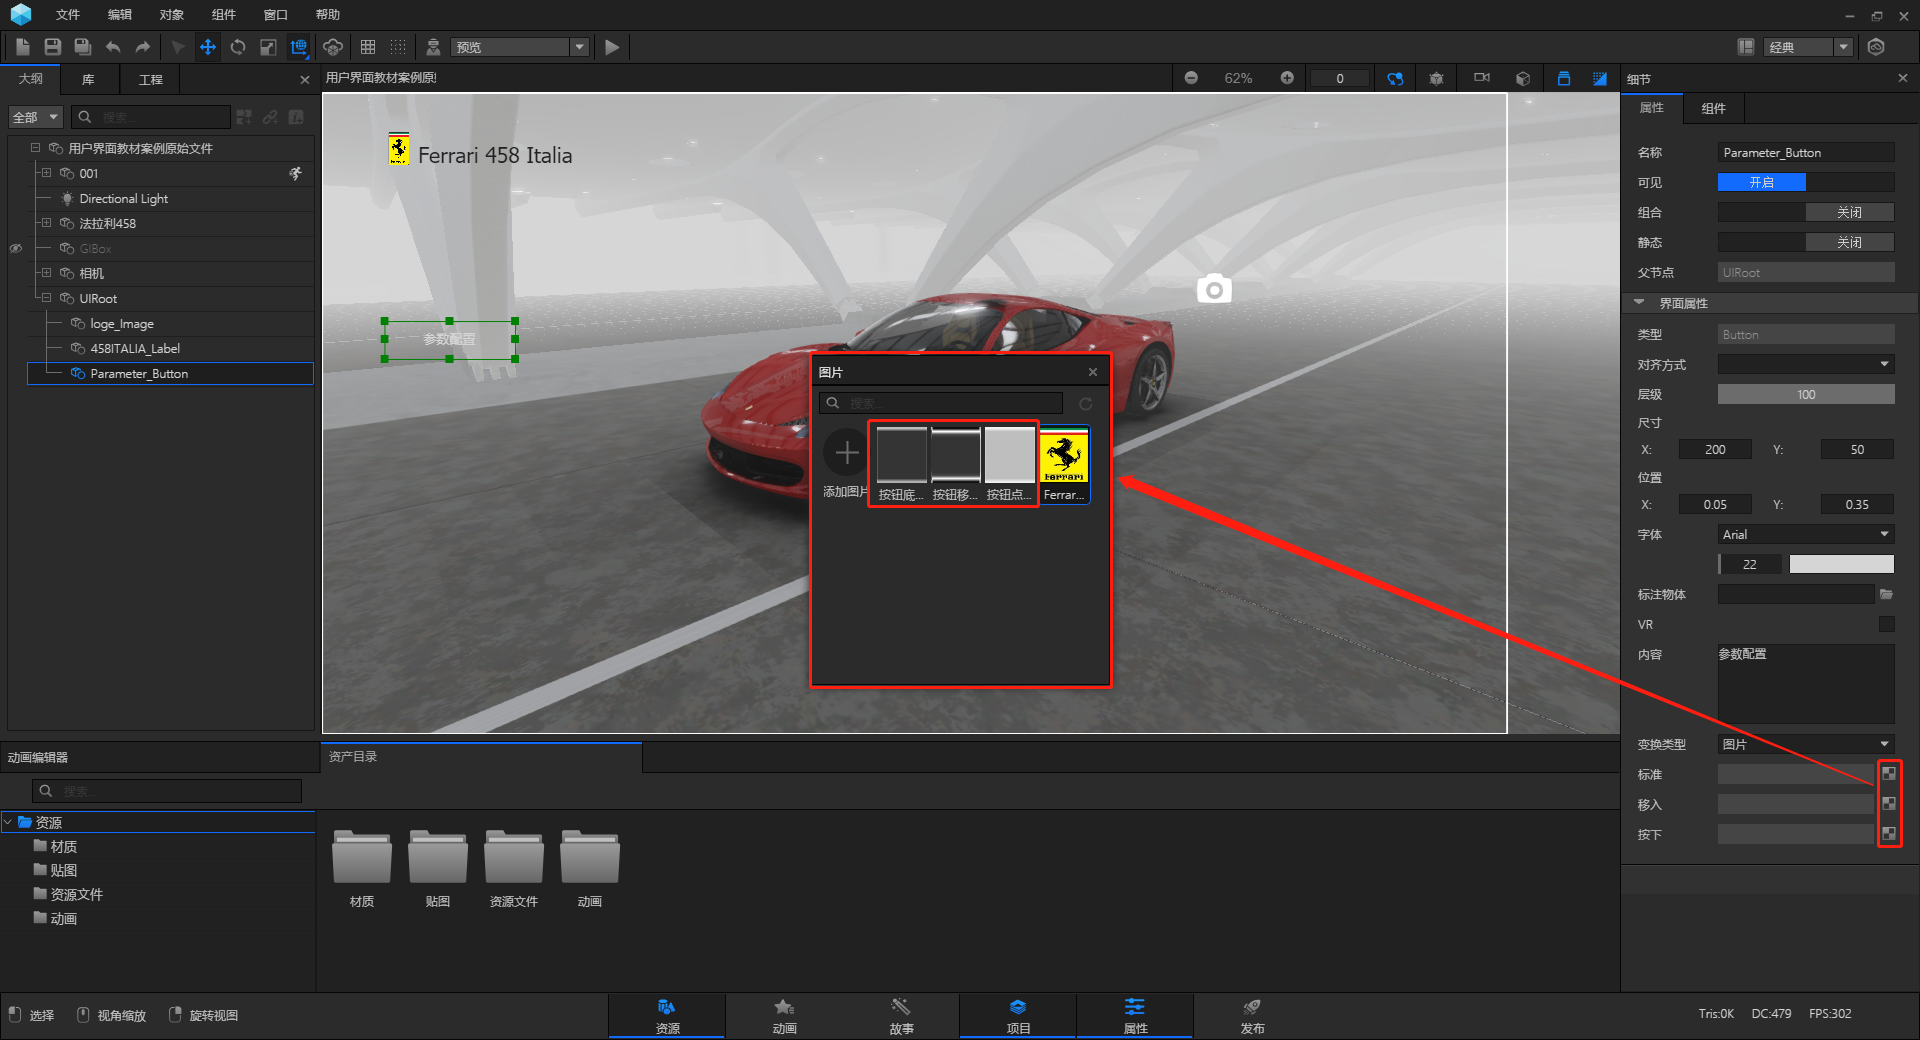Viewport: 1920px width, 1040px height.
Task: Open the 文件 menu
Action: tap(68, 15)
